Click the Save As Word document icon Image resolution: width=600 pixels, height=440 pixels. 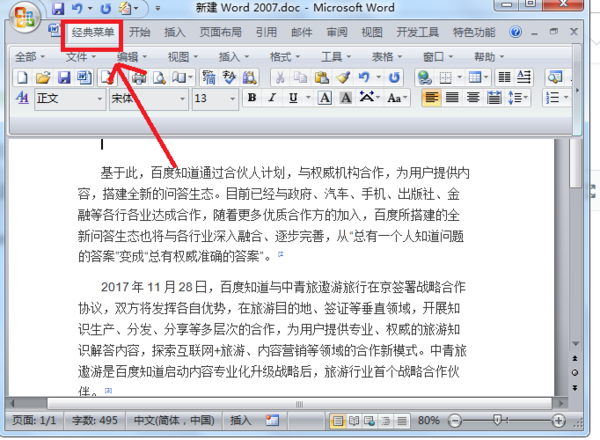point(85,78)
